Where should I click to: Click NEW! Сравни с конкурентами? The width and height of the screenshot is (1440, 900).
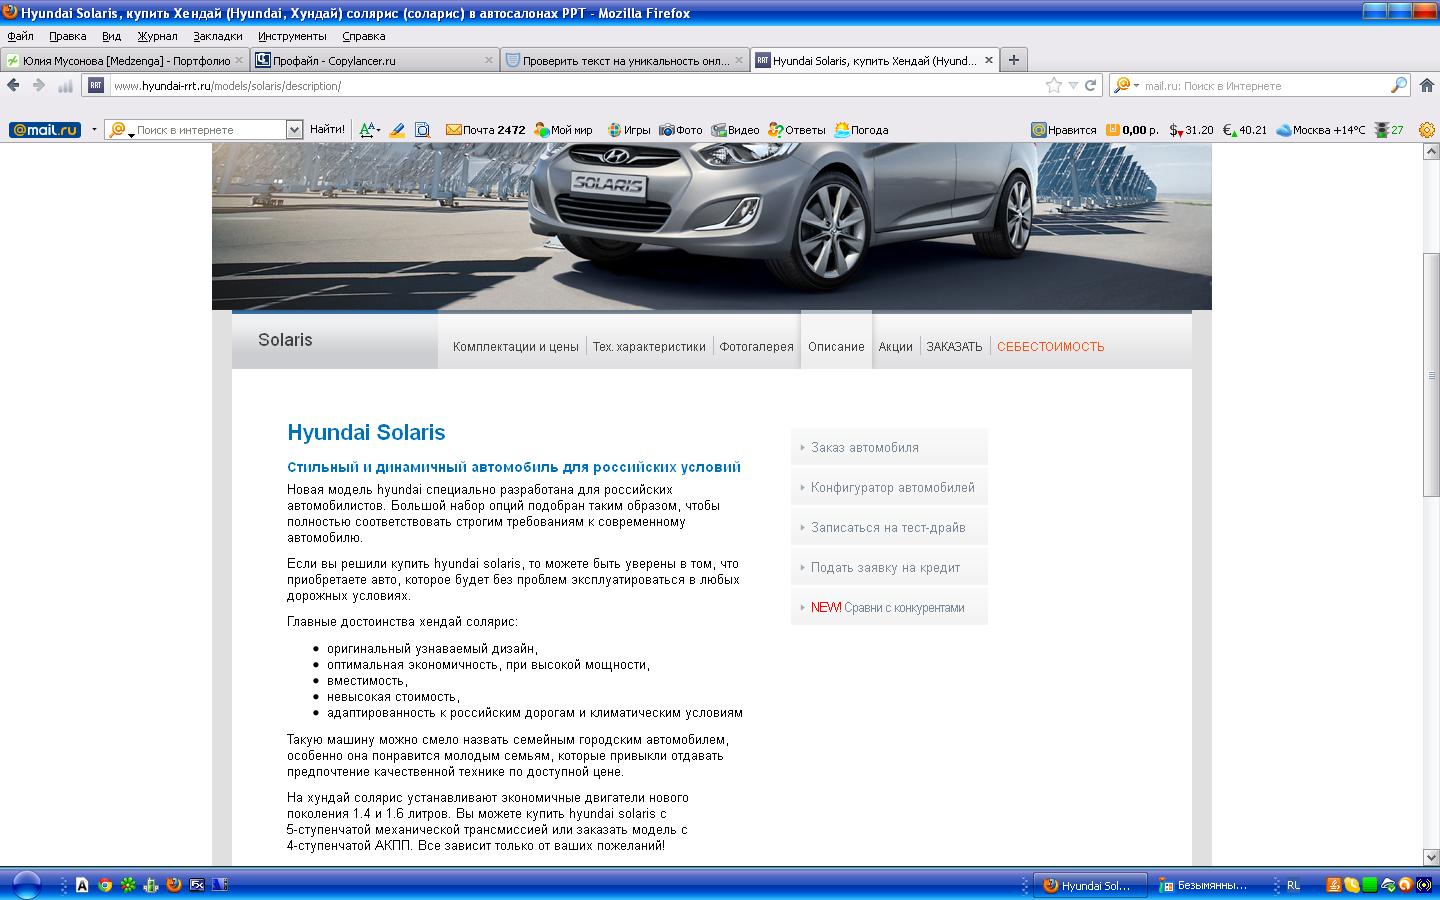[x=889, y=607]
